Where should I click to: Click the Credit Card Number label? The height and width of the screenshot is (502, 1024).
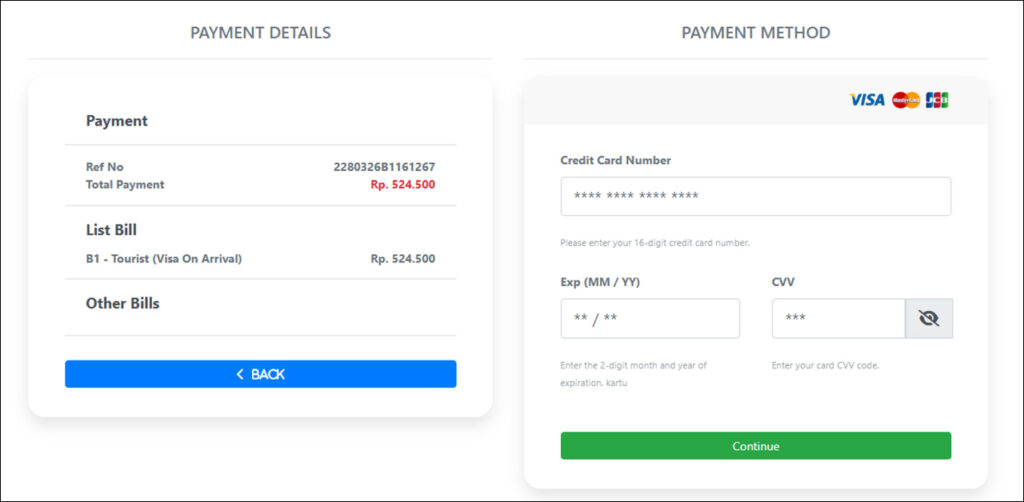click(615, 160)
